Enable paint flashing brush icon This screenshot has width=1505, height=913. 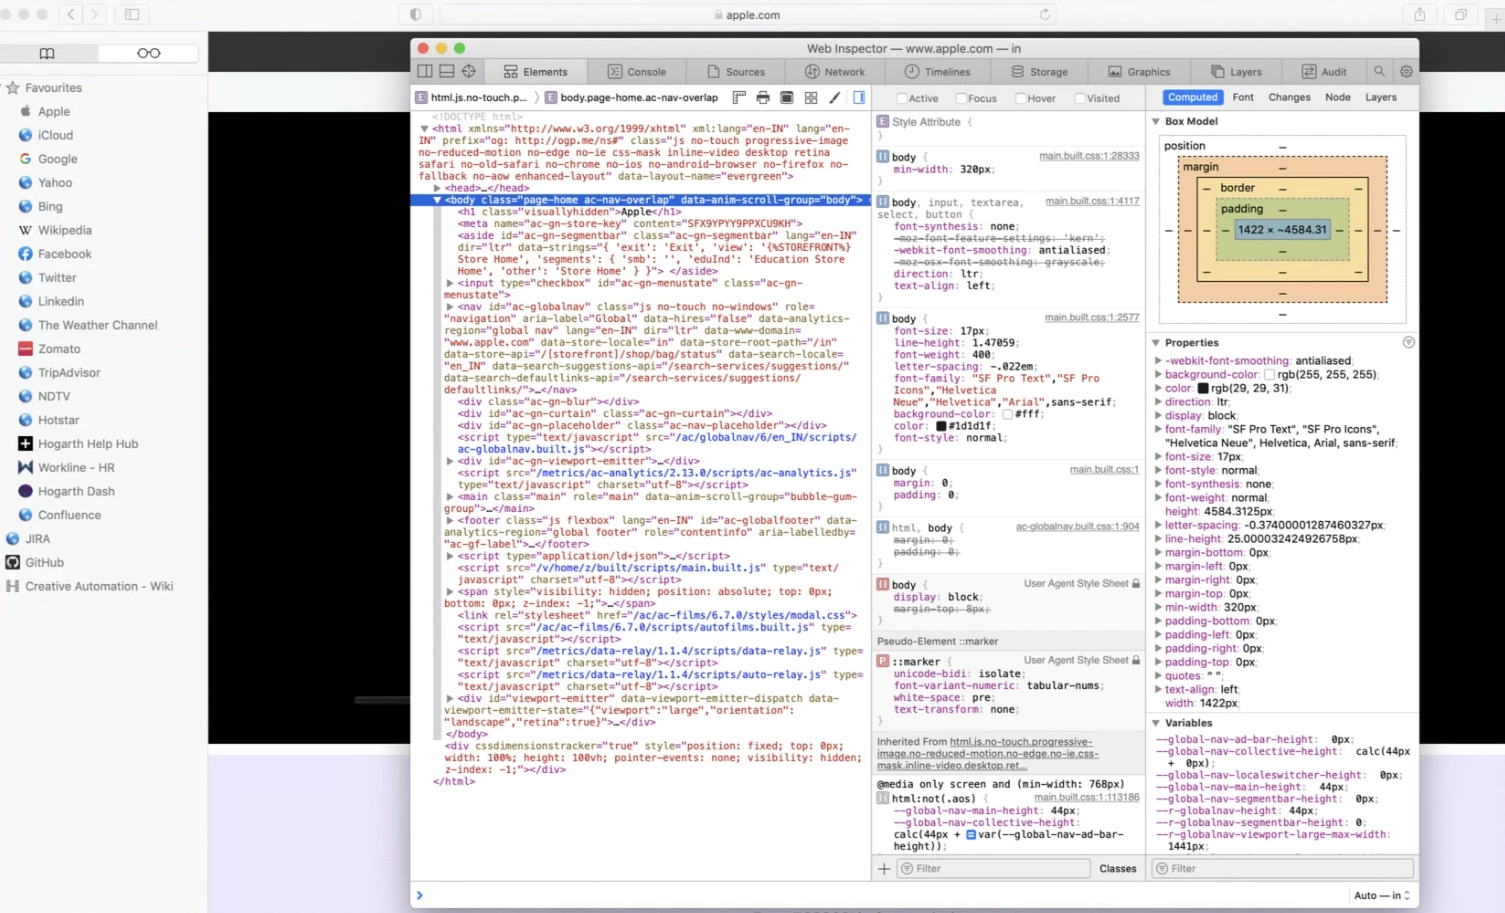pos(835,98)
